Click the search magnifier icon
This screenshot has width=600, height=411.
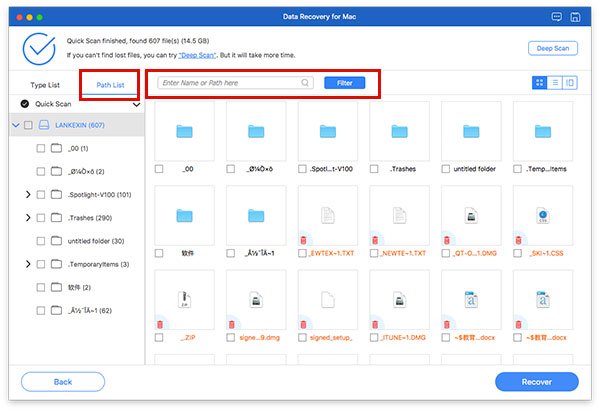[x=305, y=83]
